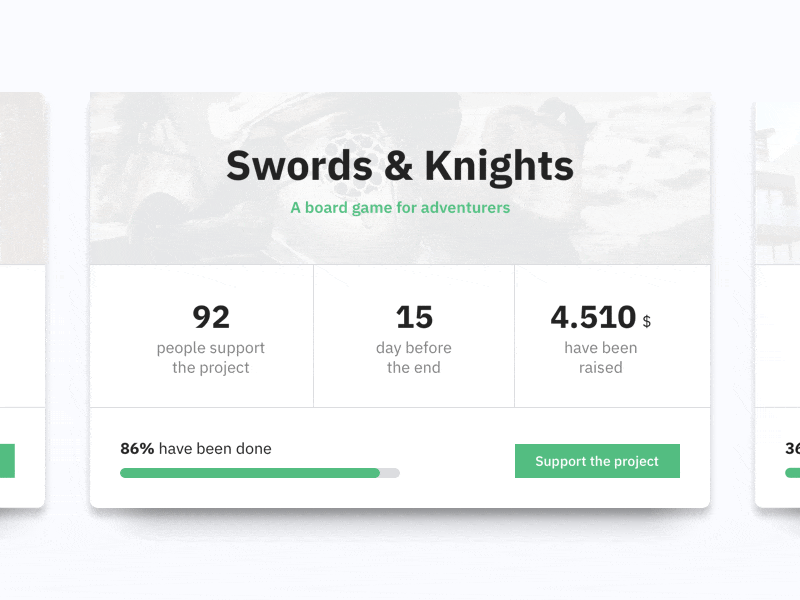
Task: Click the header image of the right card
Action: [778, 180]
